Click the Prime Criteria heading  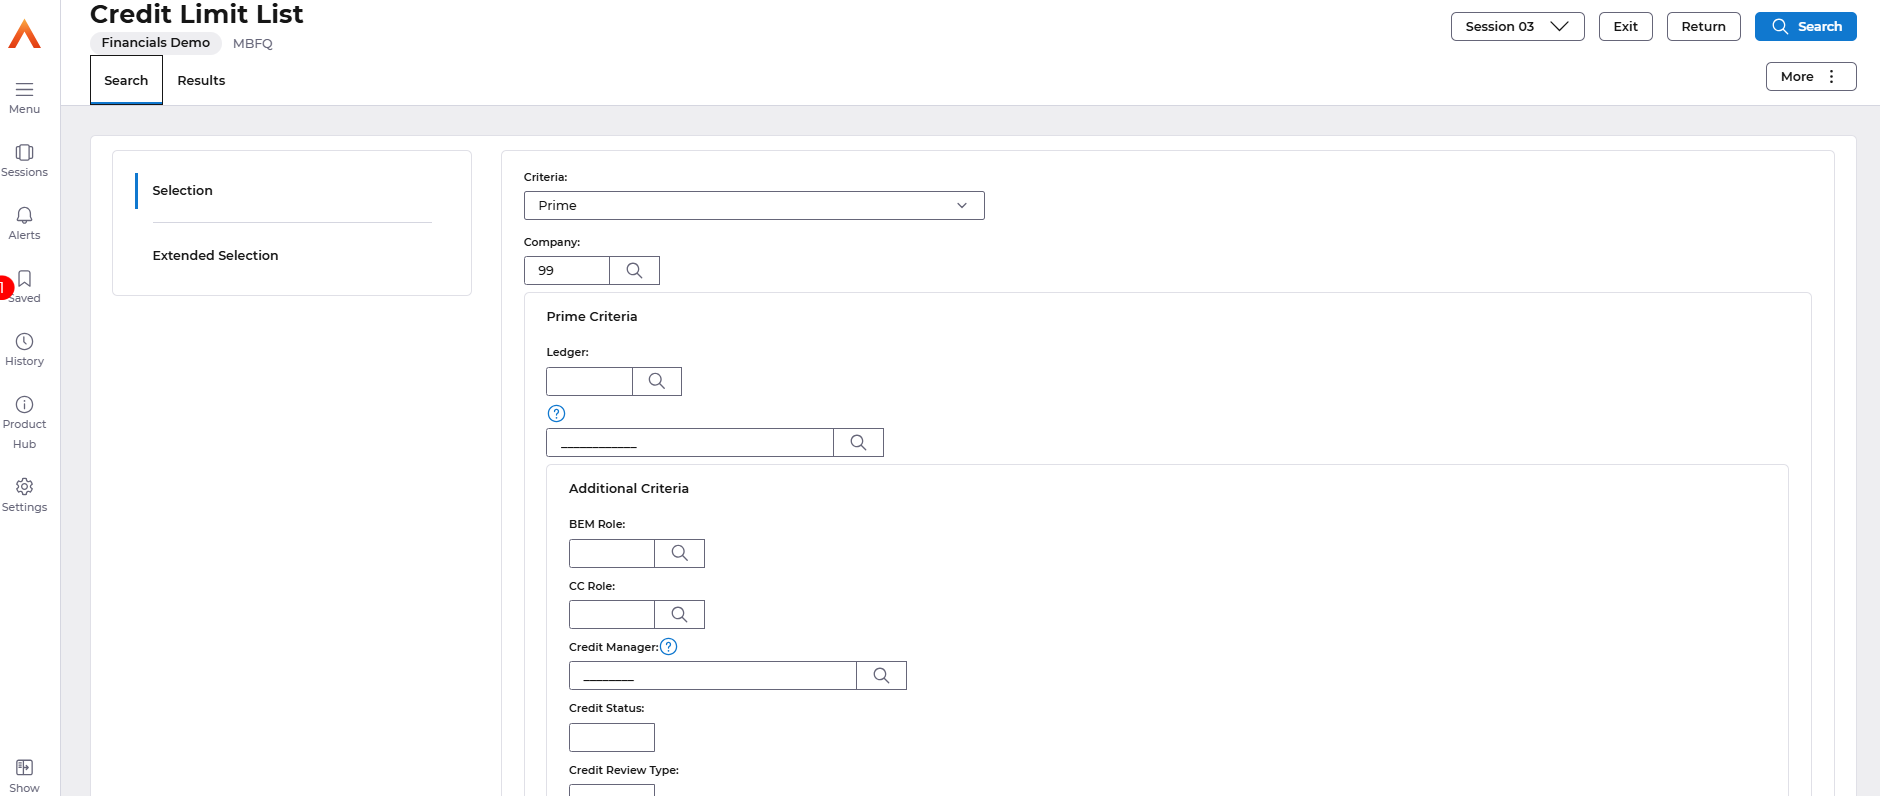point(592,316)
